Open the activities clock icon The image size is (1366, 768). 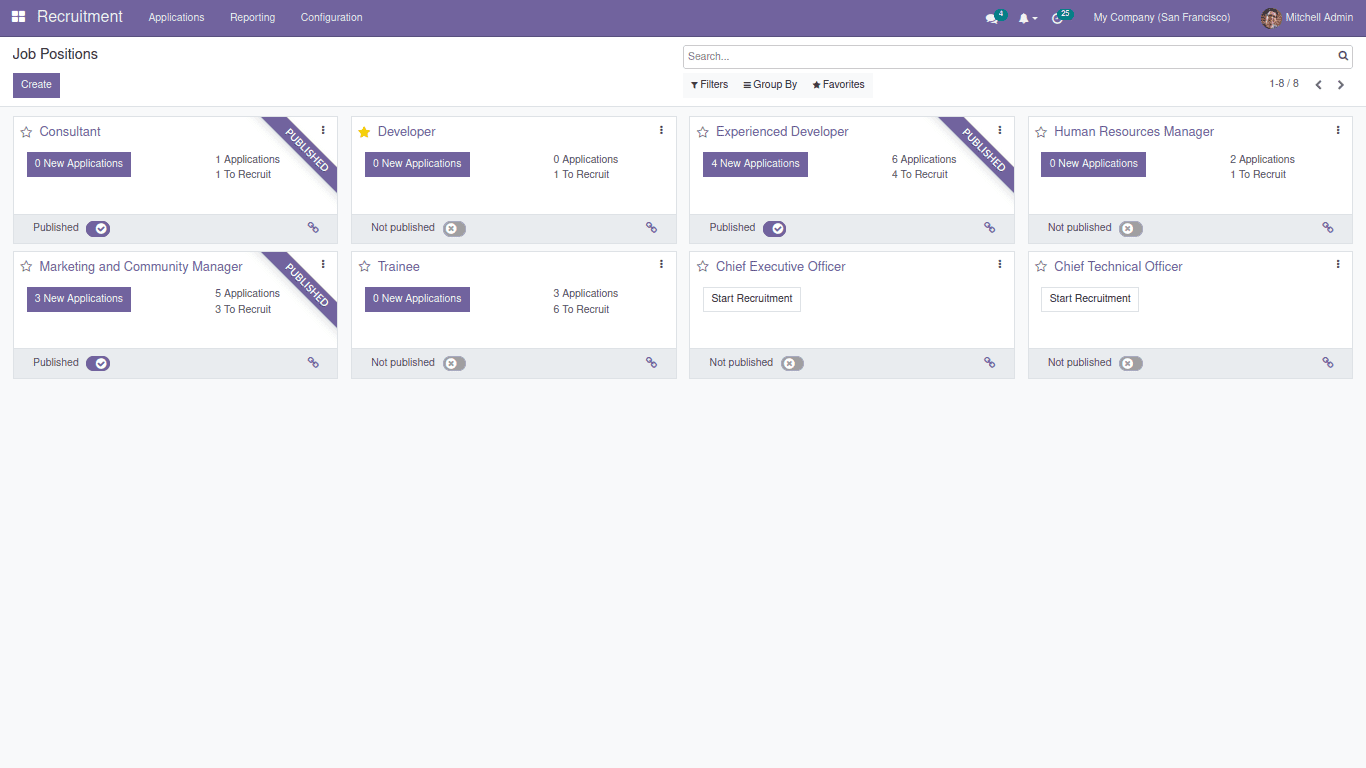pos(1057,18)
